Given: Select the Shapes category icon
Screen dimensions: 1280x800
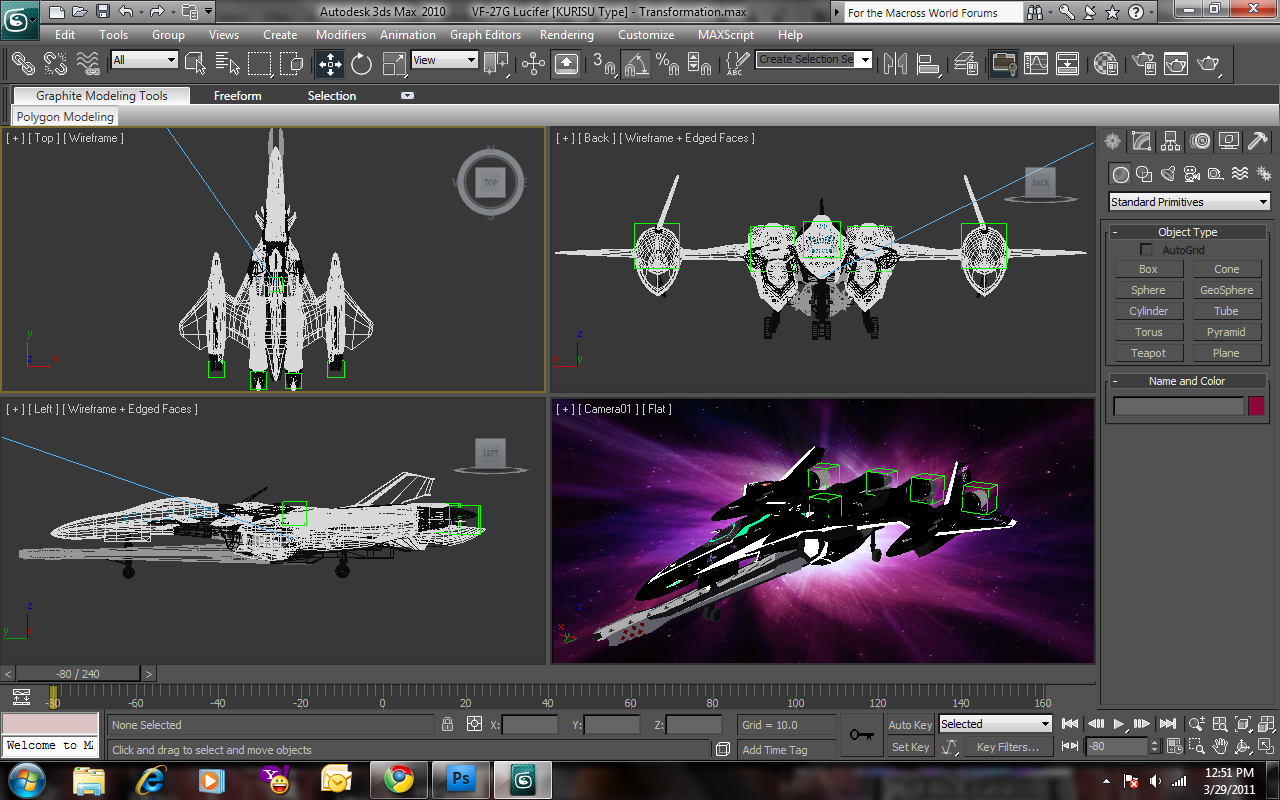Looking at the screenshot, I should tap(1144, 174).
